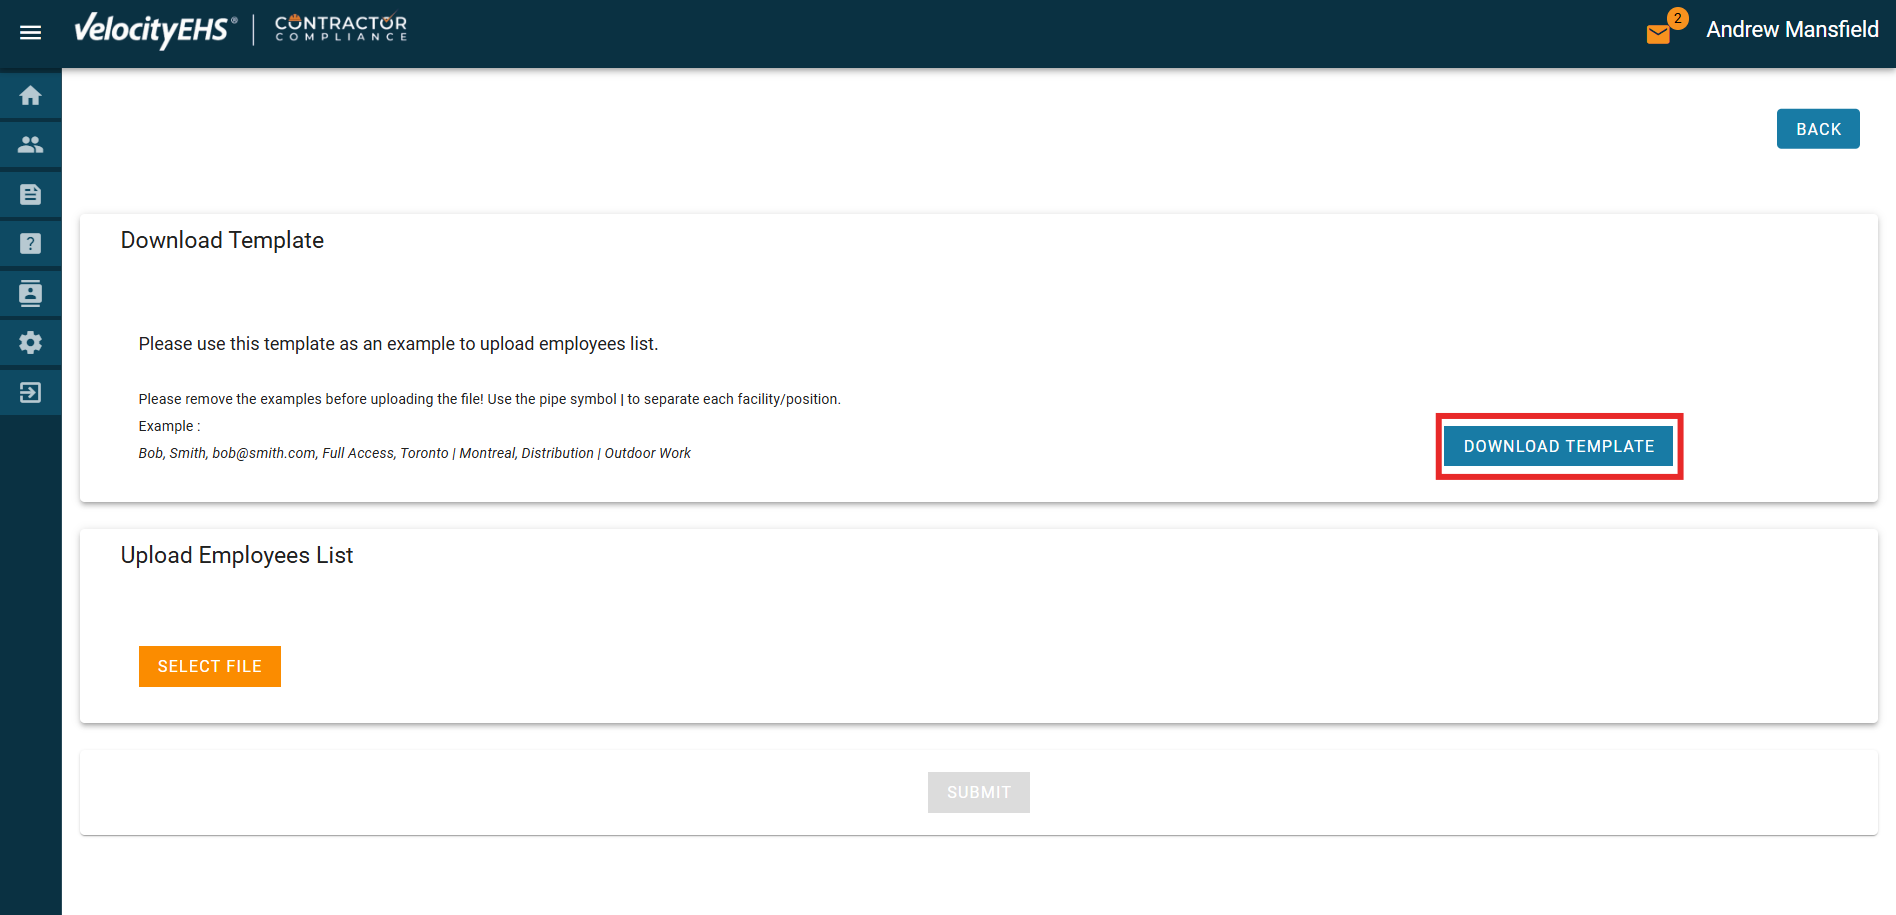Click the Upload Employees List heading
The image size is (1896, 915).
[237, 555]
